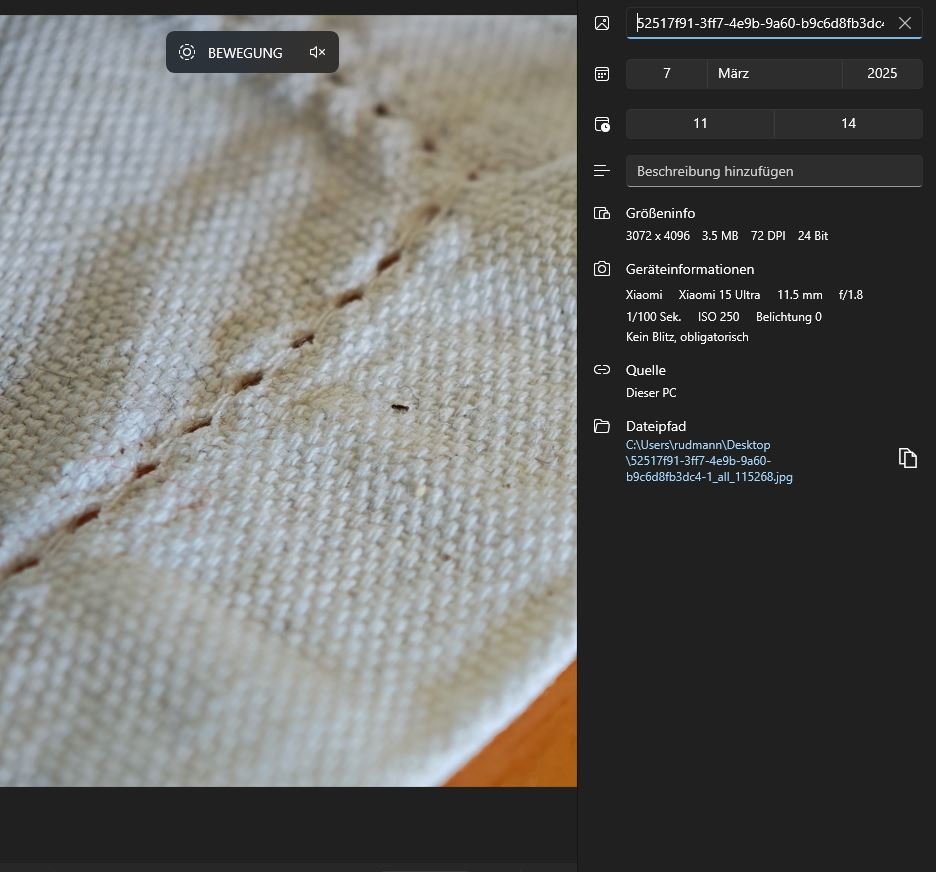Click the clock icon next to the time
Screen dimensions: 936x872
602,124
